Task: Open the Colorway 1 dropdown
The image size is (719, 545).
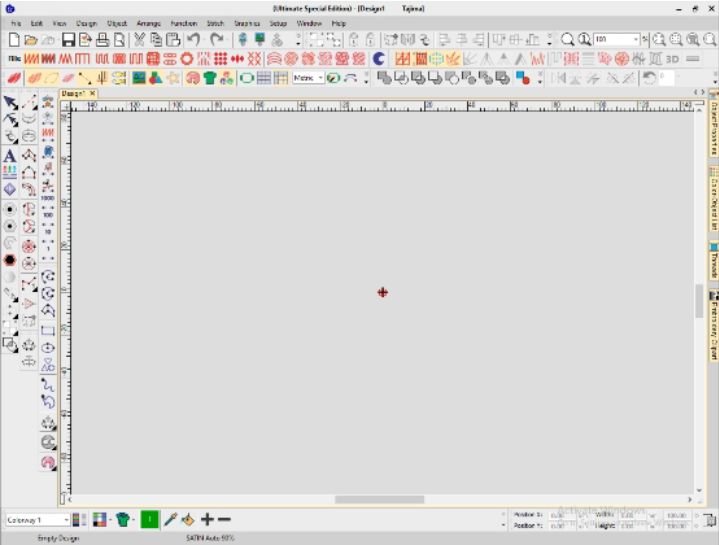Action: coord(38,520)
